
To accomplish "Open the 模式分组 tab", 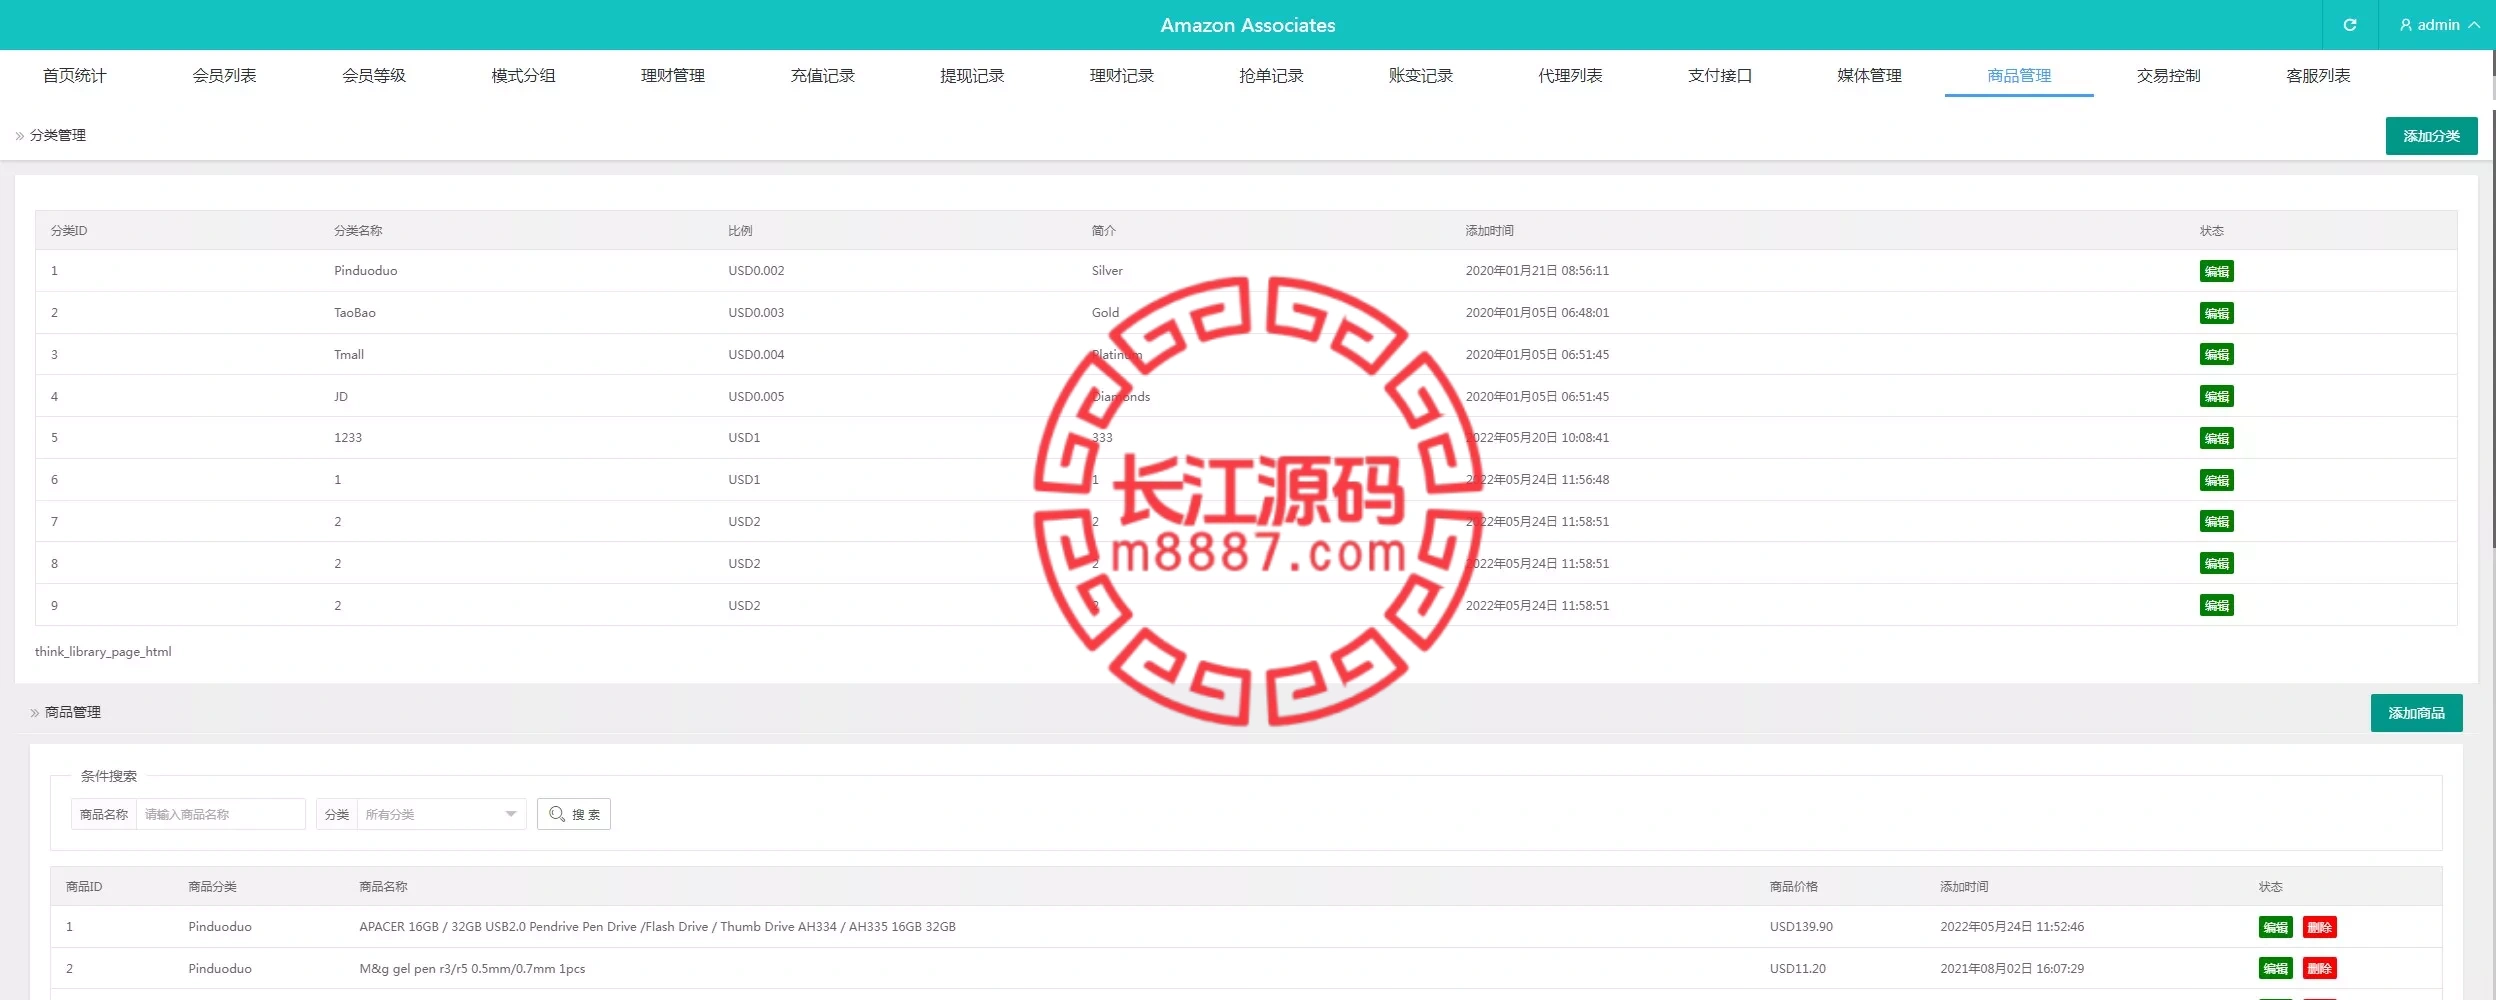I will tap(523, 76).
